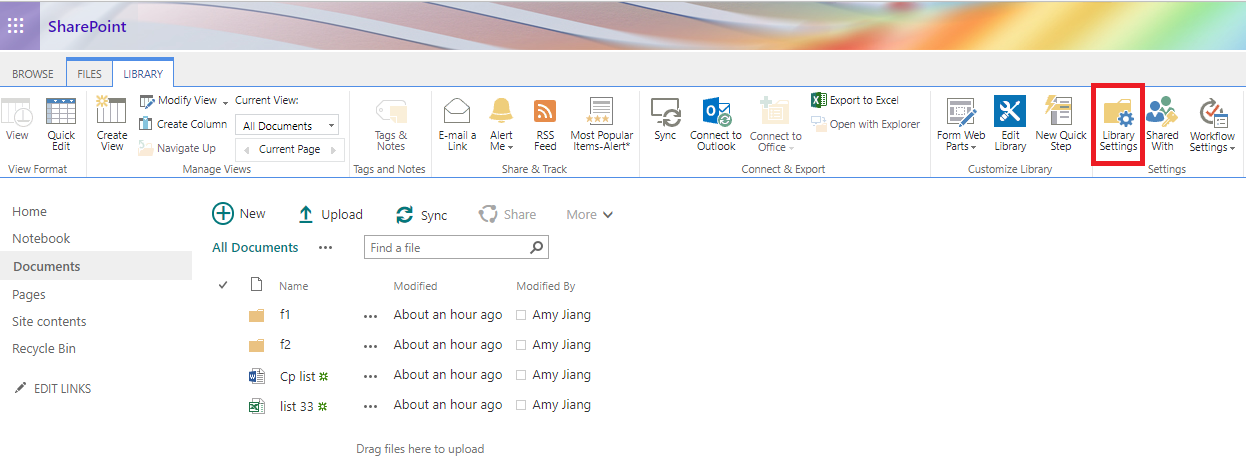The width and height of the screenshot is (1246, 467).
Task: Open Form Web Parts menu
Action: pyautogui.click(x=961, y=125)
